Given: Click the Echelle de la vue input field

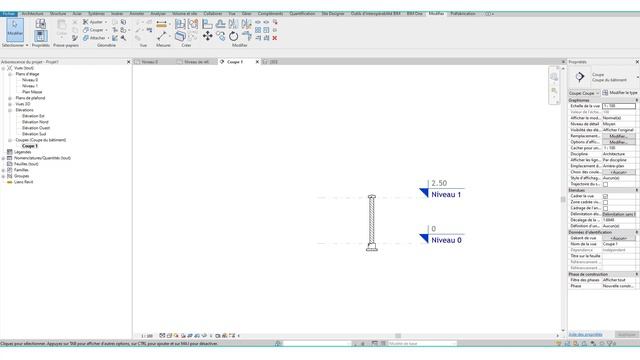Looking at the screenshot, I should [x=619, y=106].
